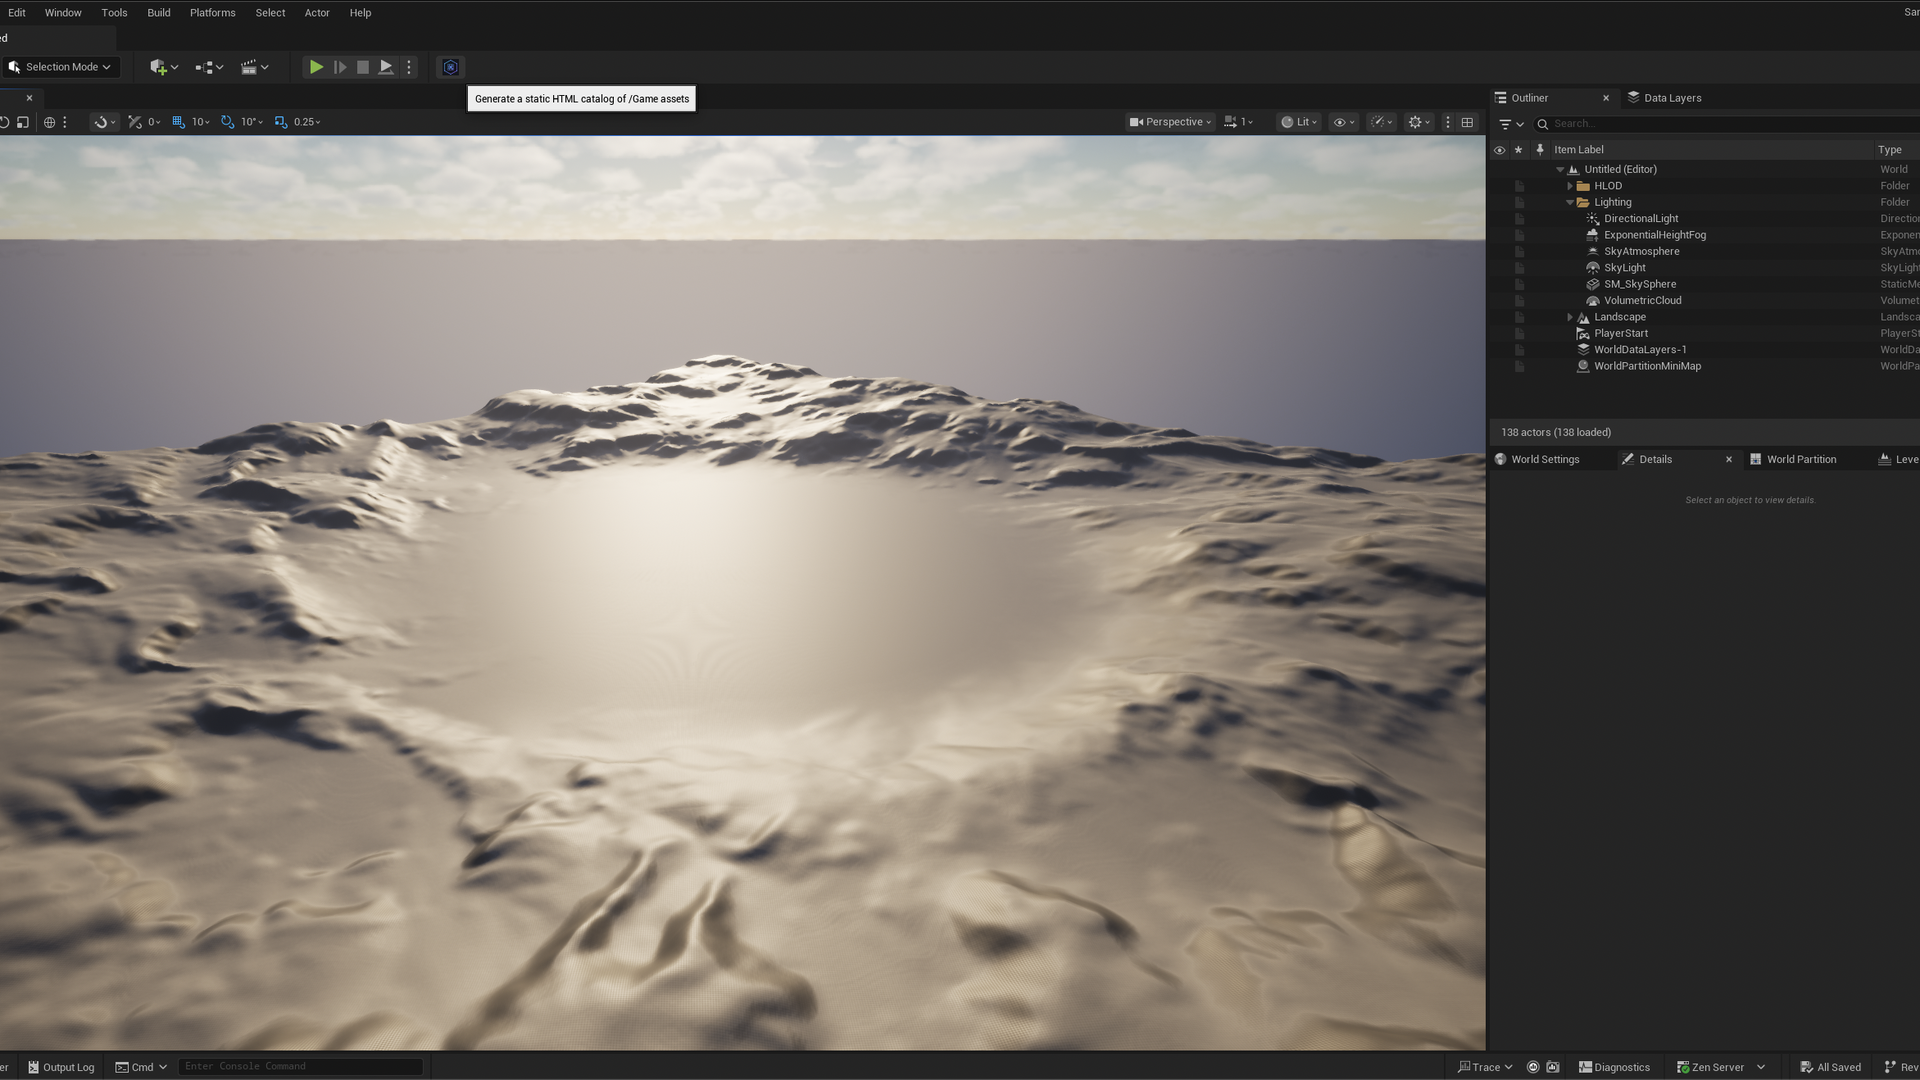1920x1080 pixels.
Task: Select PlayerStart actor
Action: pyautogui.click(x=1621, y=334)
